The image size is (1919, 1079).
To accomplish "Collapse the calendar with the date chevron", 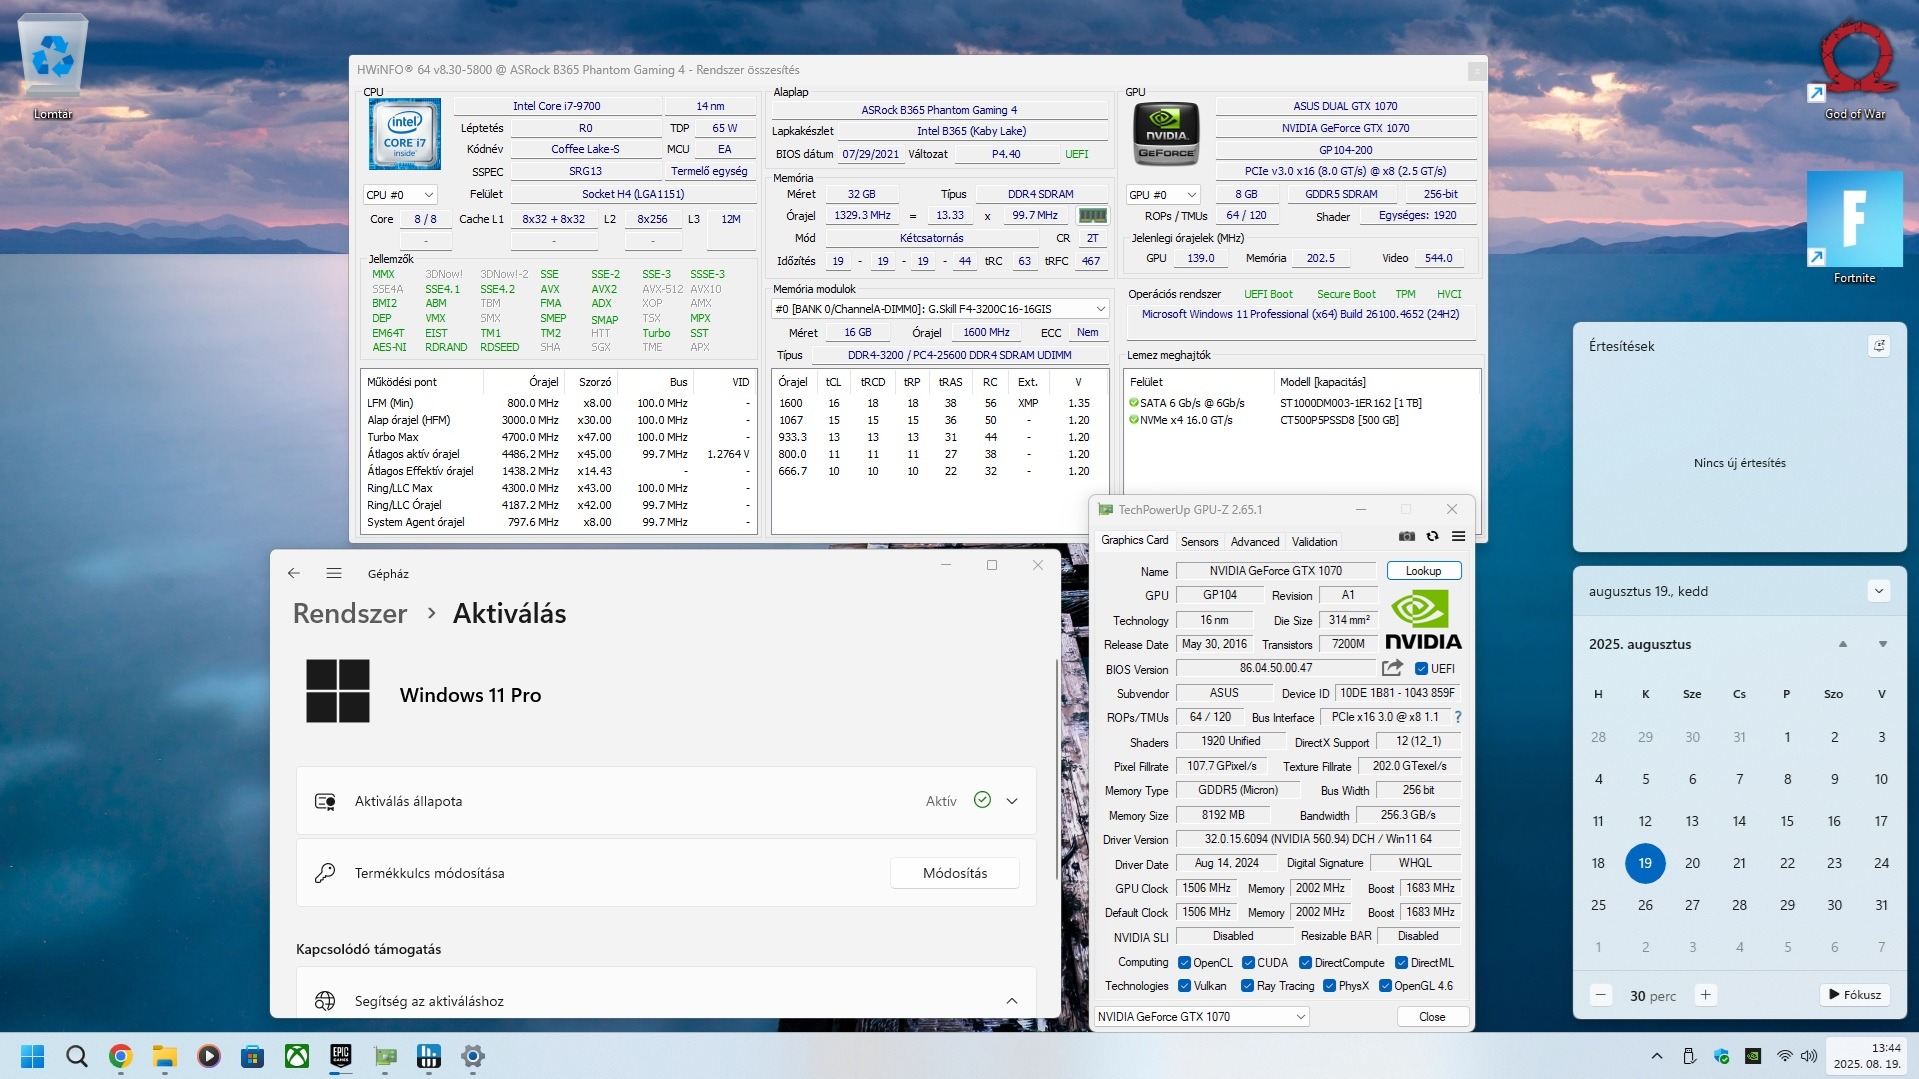I will tap(1879, 591).
